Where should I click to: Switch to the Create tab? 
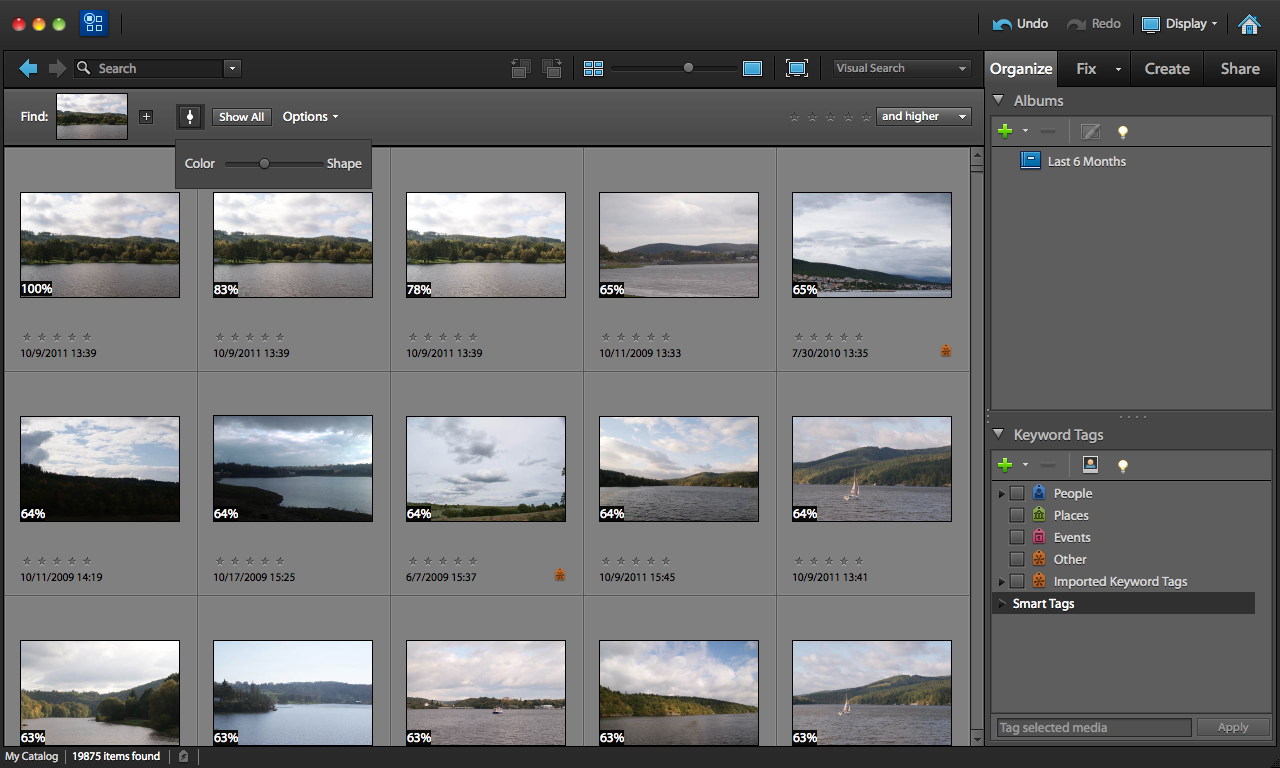[x=1167, y=69]
